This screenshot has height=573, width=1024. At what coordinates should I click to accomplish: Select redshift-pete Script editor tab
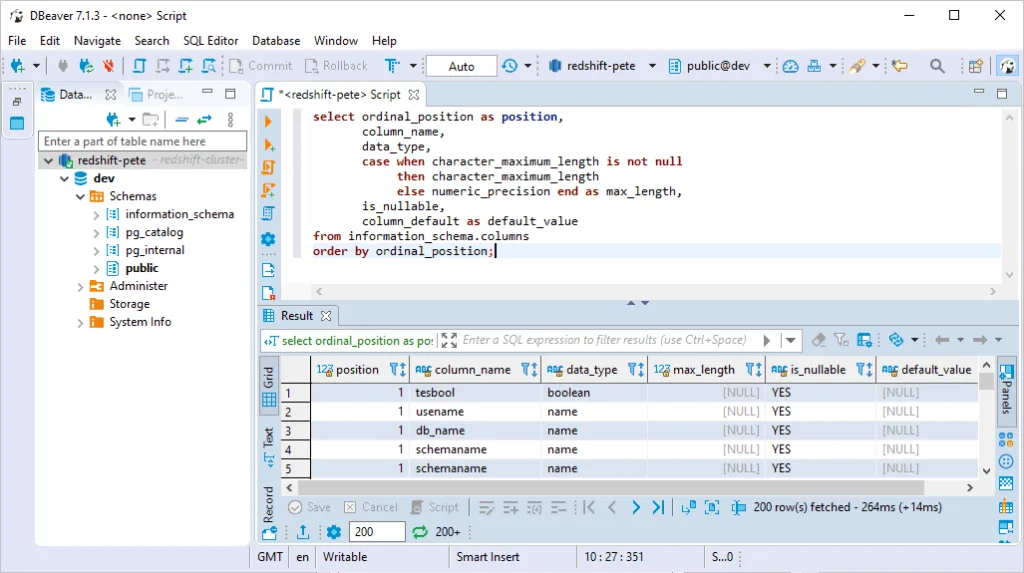(340, 95)
